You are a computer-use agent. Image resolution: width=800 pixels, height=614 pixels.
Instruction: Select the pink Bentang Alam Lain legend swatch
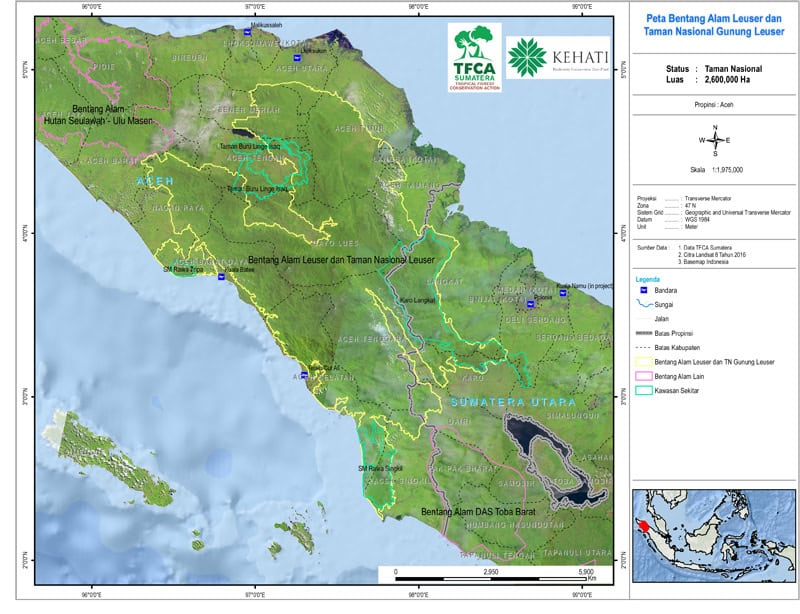648,375
